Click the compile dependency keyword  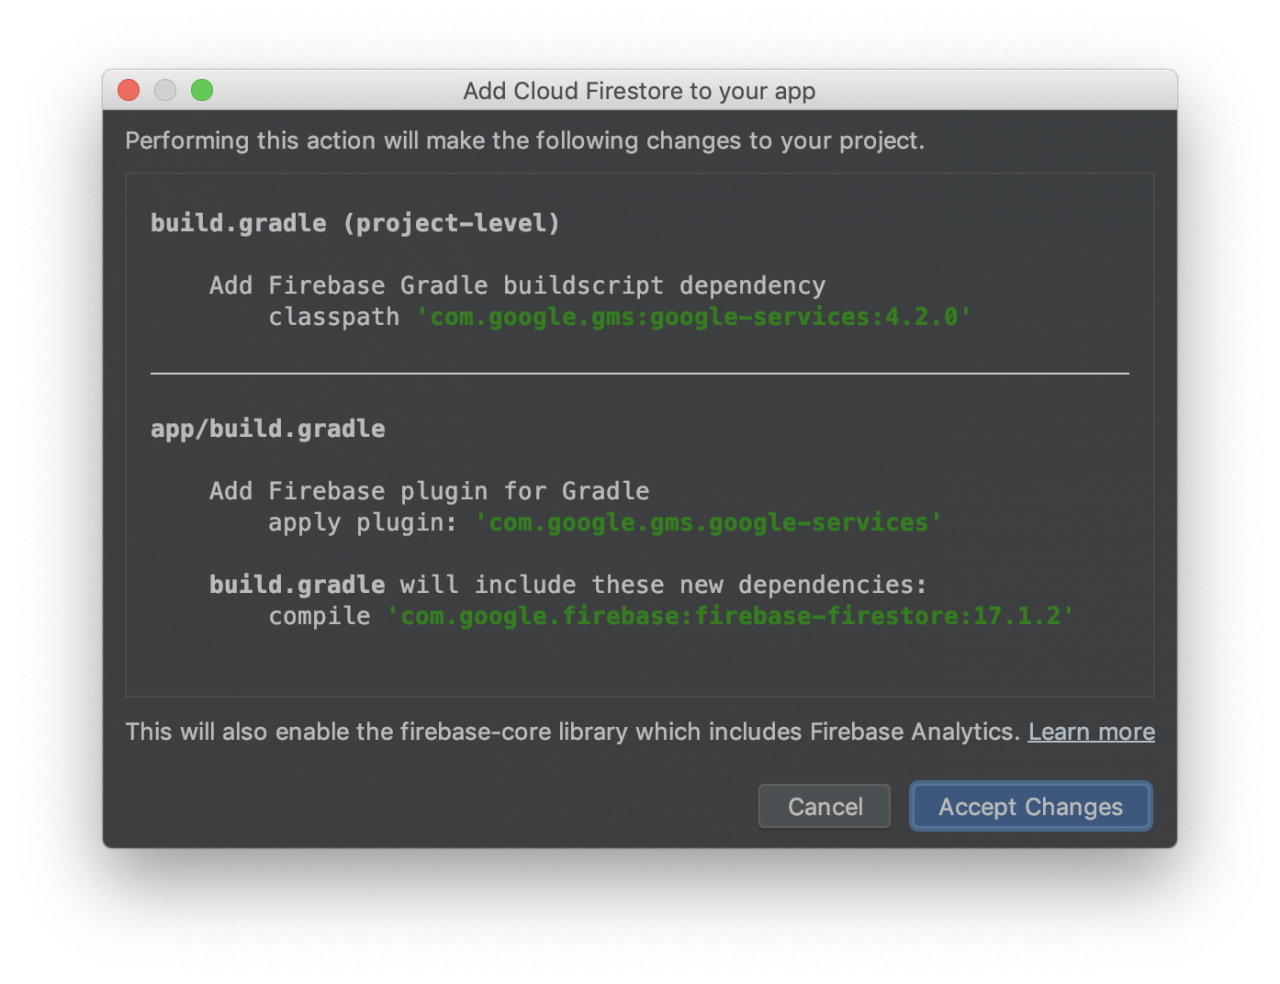click(319, 616)
